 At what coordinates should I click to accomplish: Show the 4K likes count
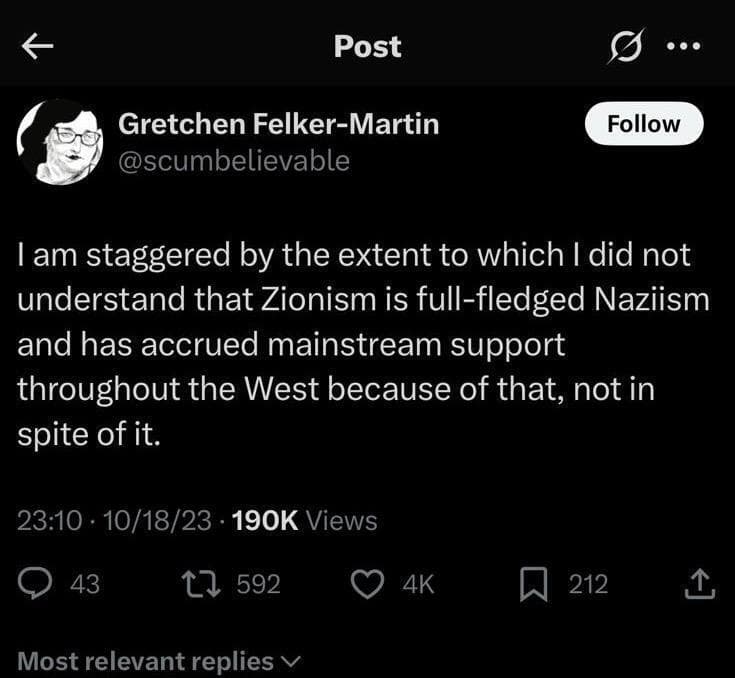[418, 584]
